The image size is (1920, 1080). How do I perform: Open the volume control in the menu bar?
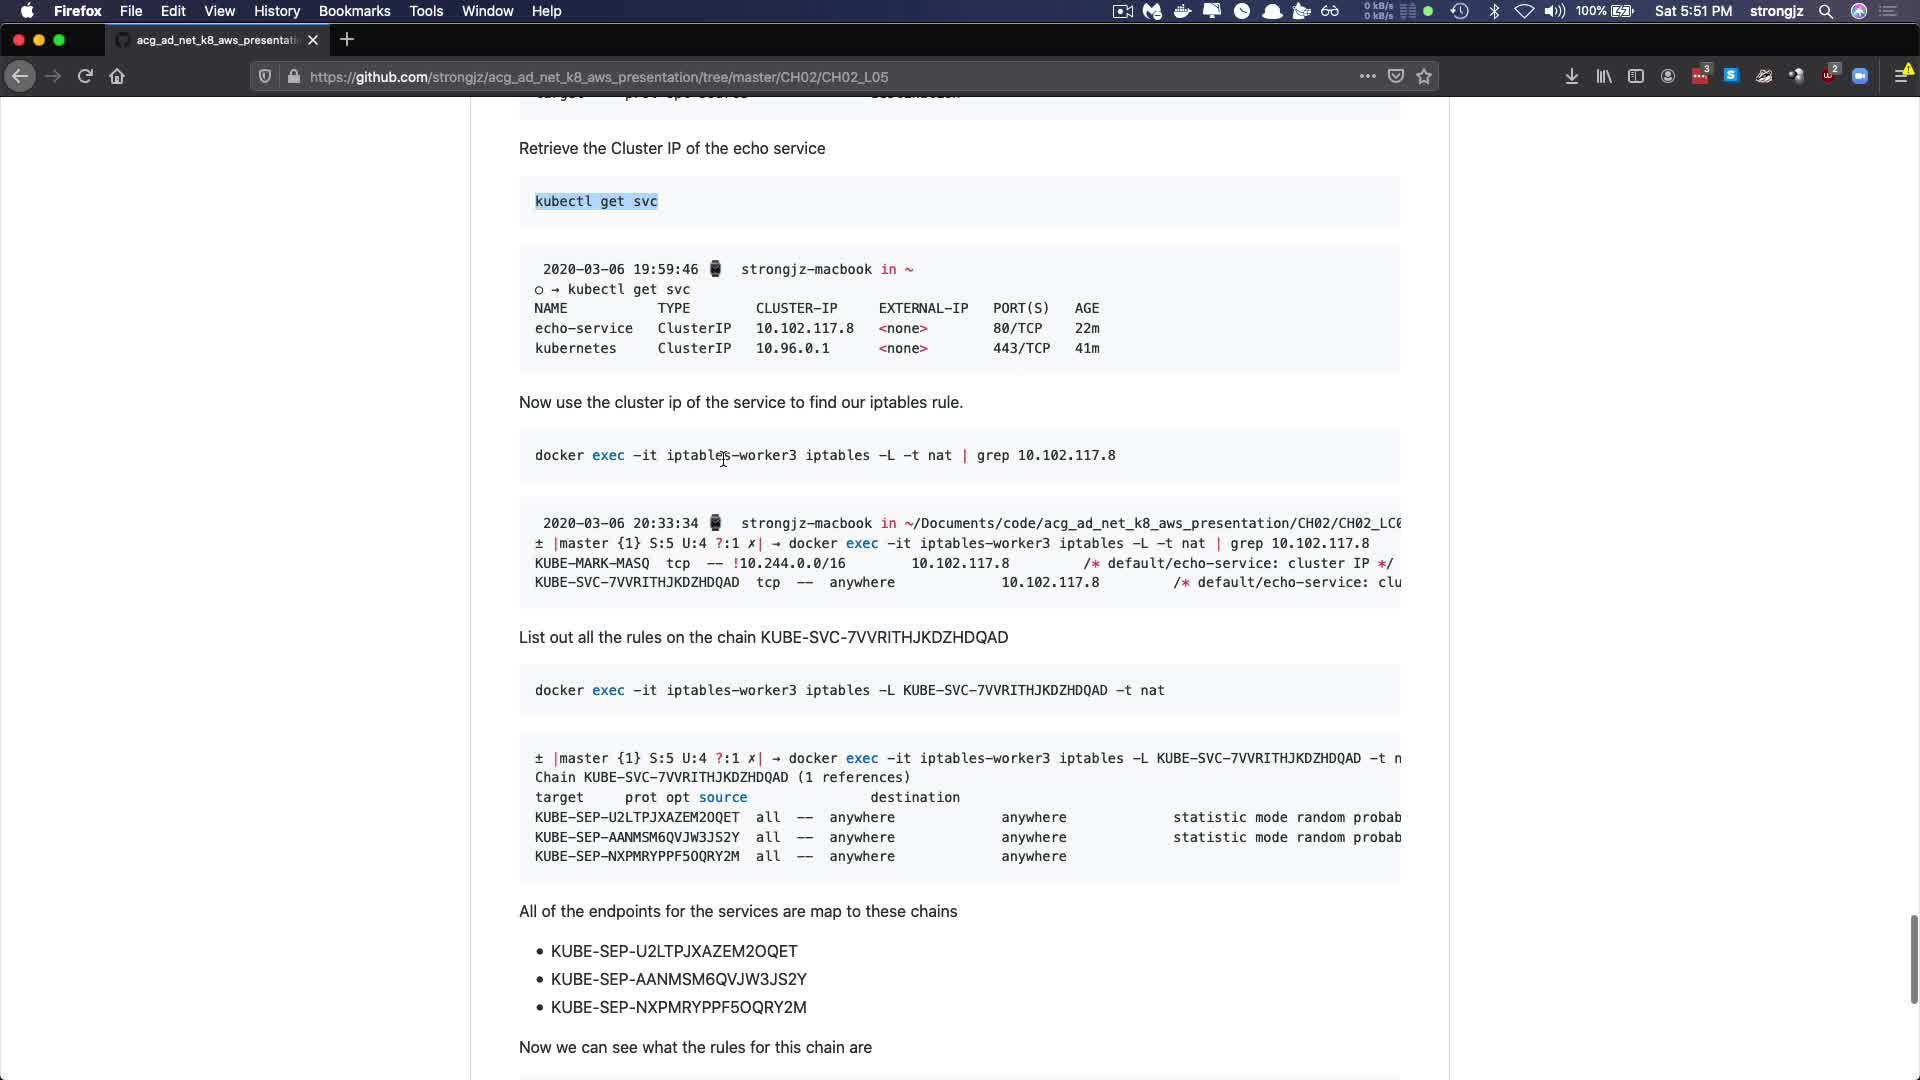tap(1554, 11)
